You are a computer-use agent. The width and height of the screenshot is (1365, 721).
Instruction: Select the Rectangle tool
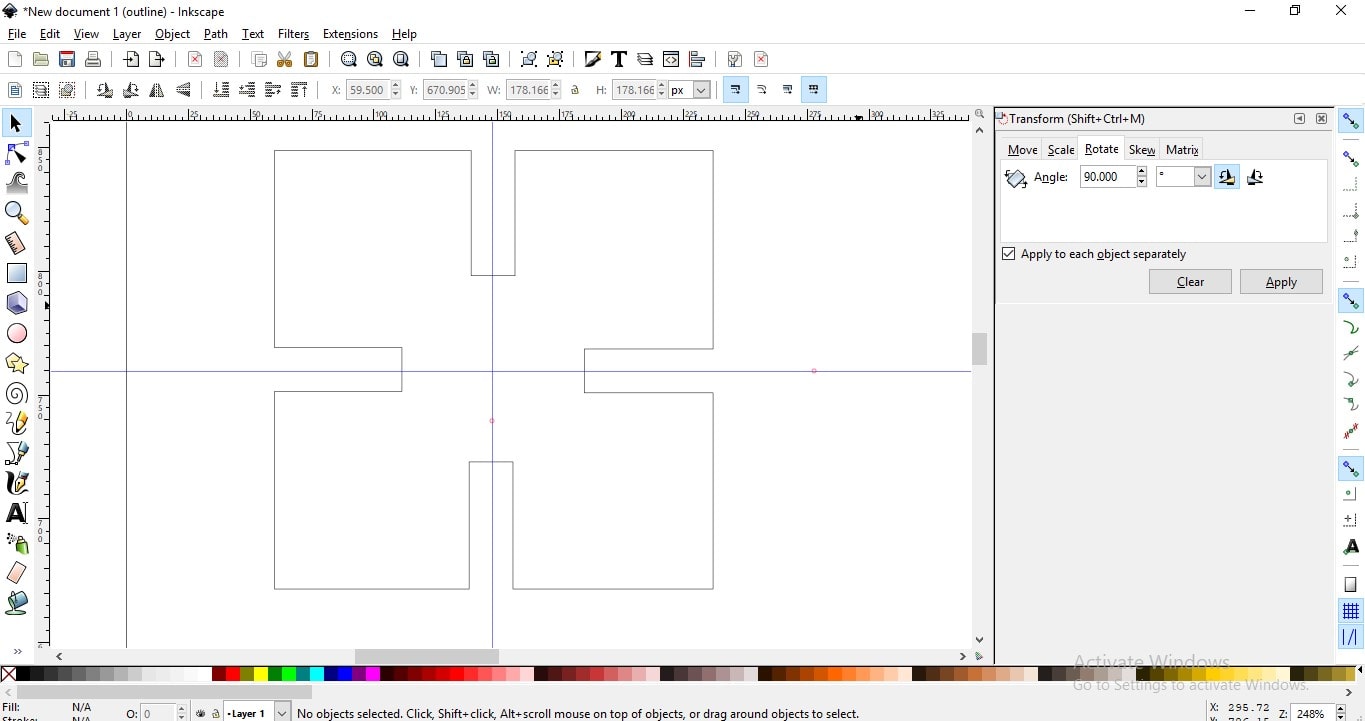click(x=16, y=273)
